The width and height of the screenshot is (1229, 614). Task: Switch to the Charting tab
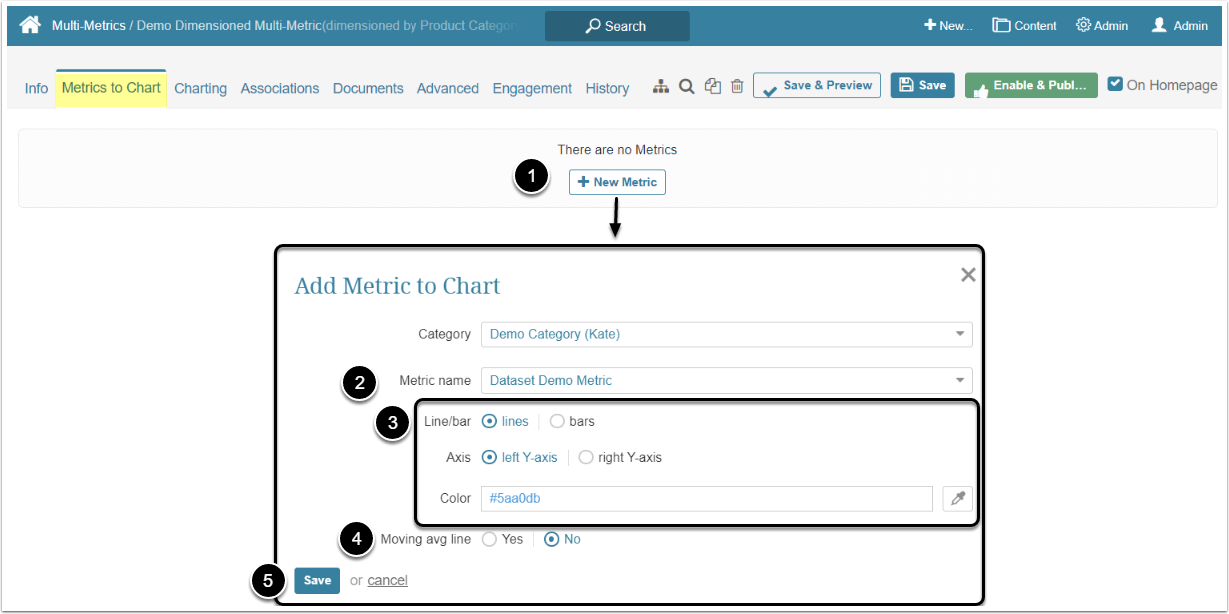click(x=200, y=88)
